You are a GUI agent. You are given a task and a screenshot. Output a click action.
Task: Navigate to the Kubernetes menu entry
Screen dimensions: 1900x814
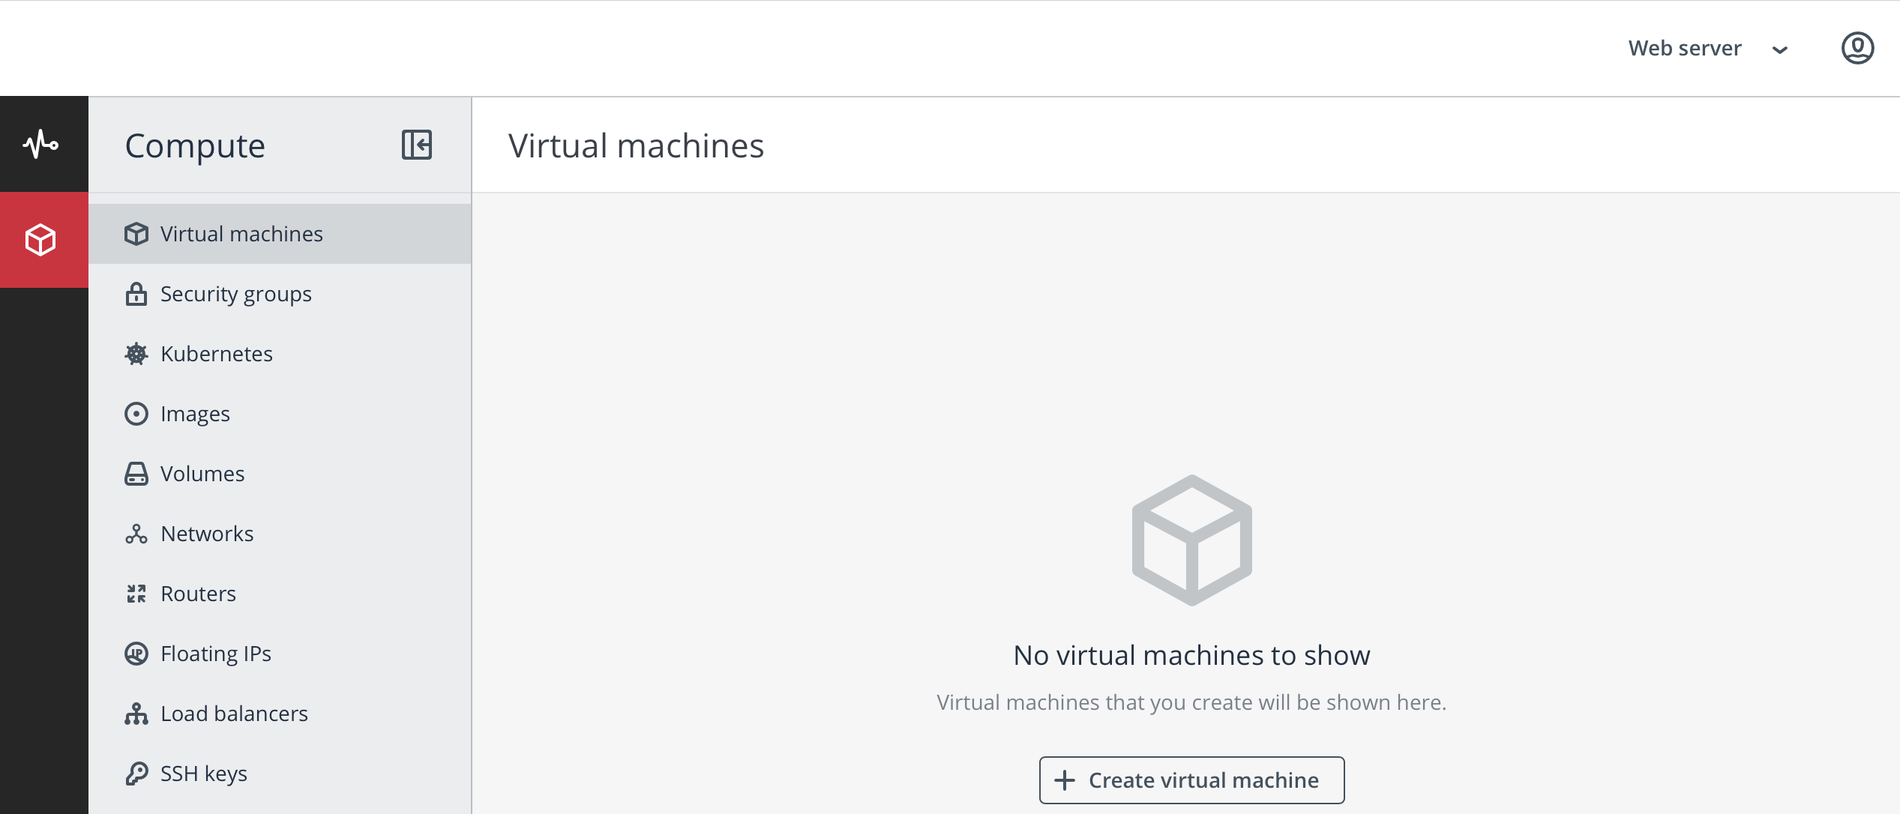pyautogui.click(x=216, y=353)
